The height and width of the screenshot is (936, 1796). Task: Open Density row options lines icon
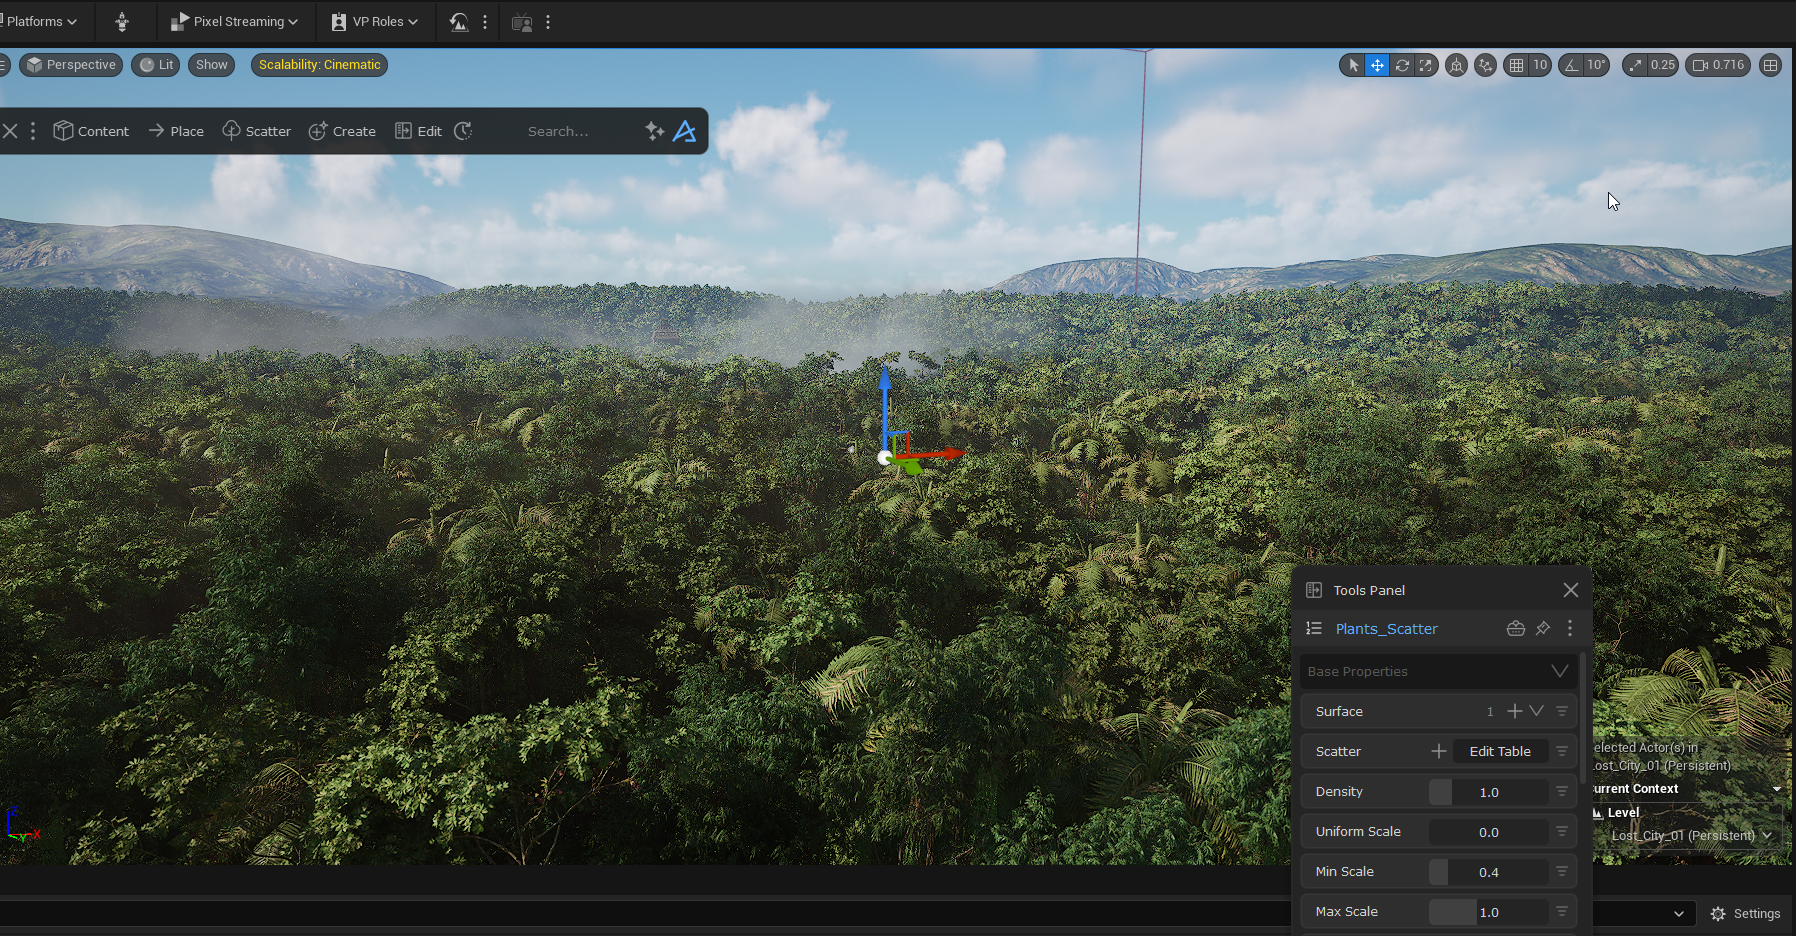pyautogui.click(x=1562, y=791)
